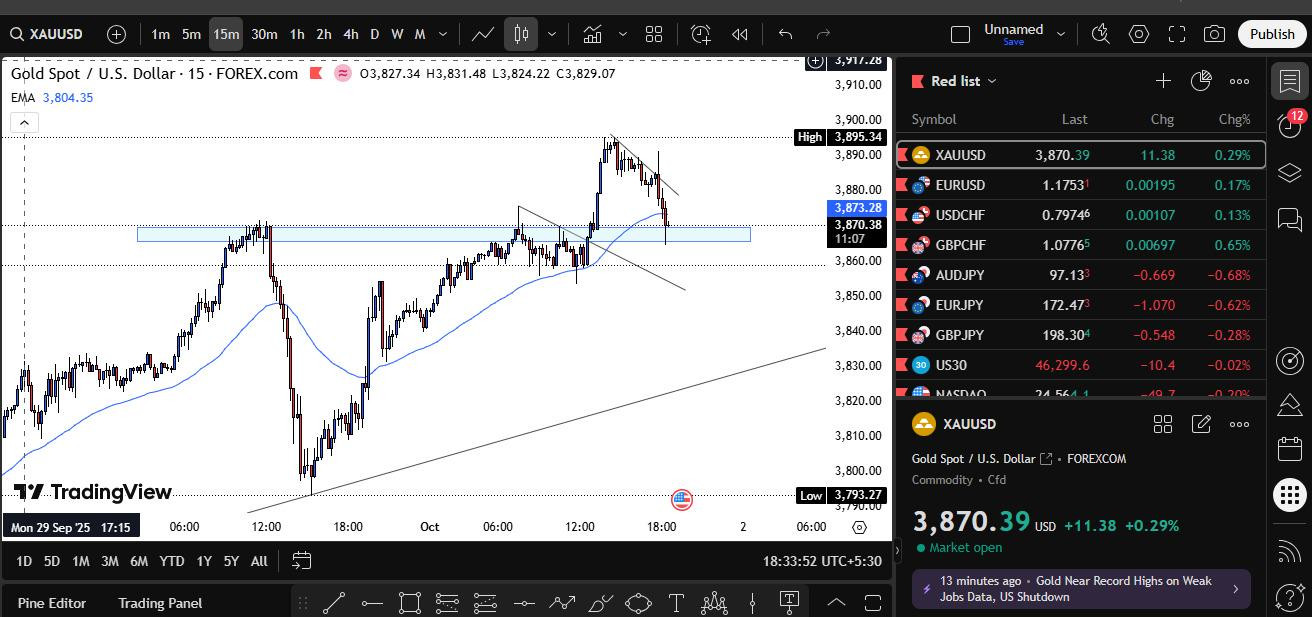
Task: Select the AUDJPY watchlist row
Action: [x=1081, y=275]
